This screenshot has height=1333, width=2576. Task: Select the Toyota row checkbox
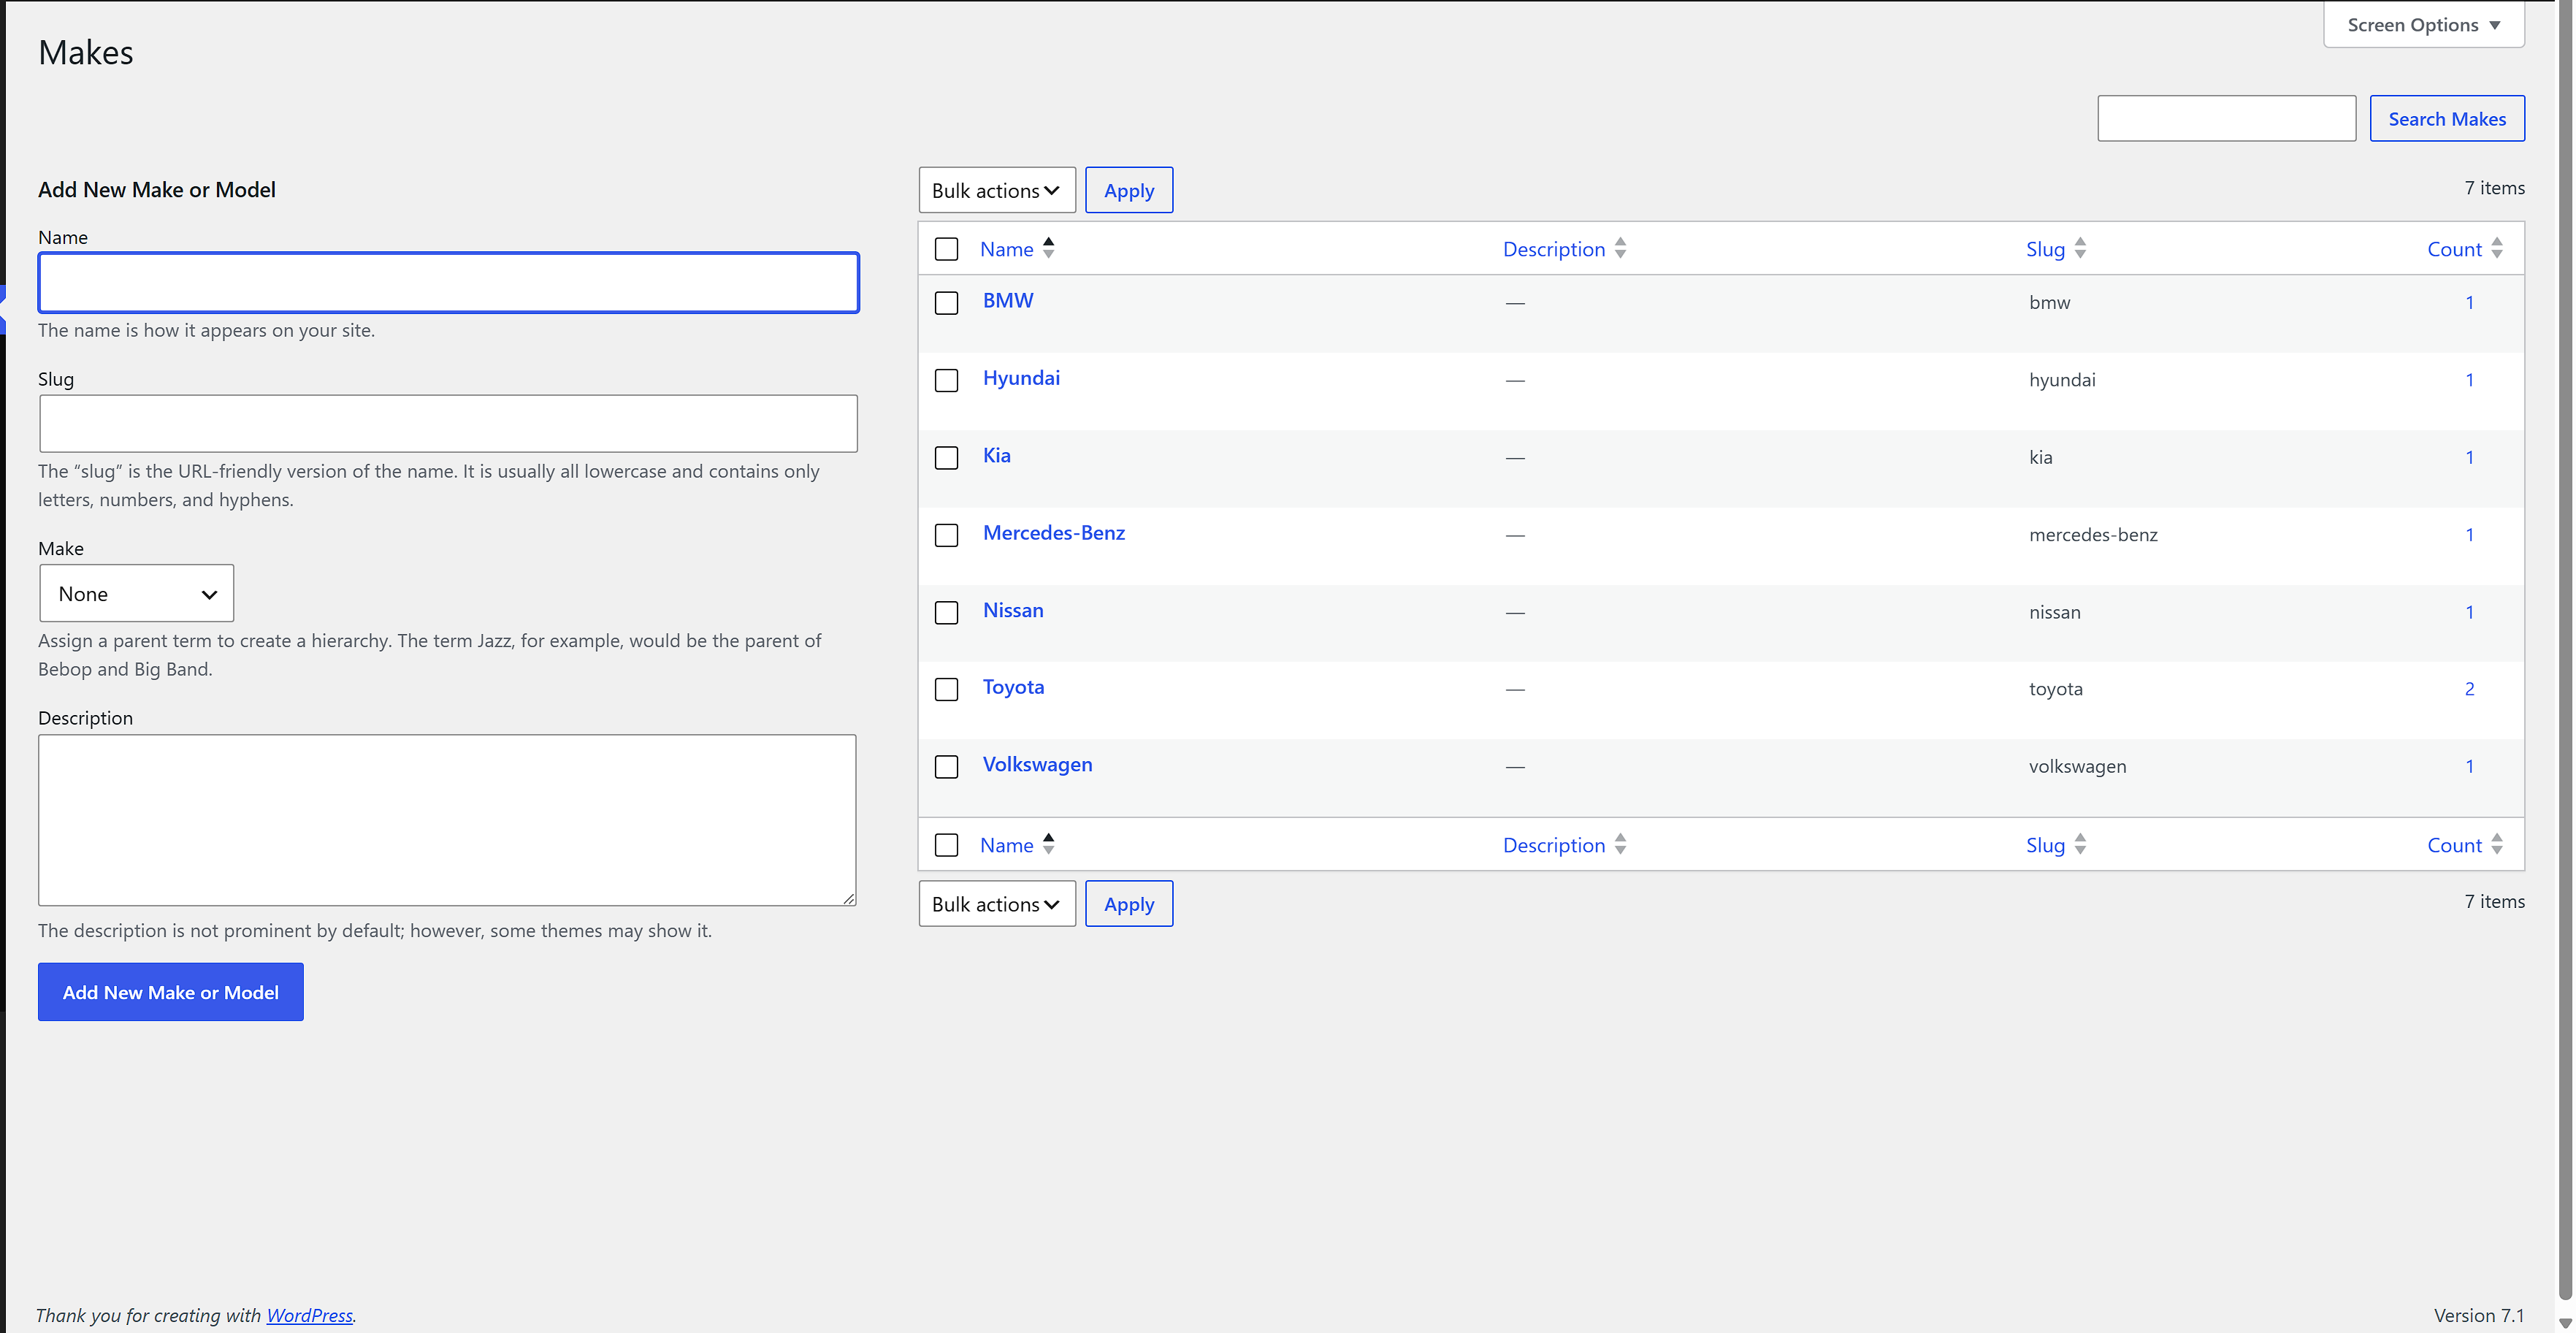[x=946, y=689]
